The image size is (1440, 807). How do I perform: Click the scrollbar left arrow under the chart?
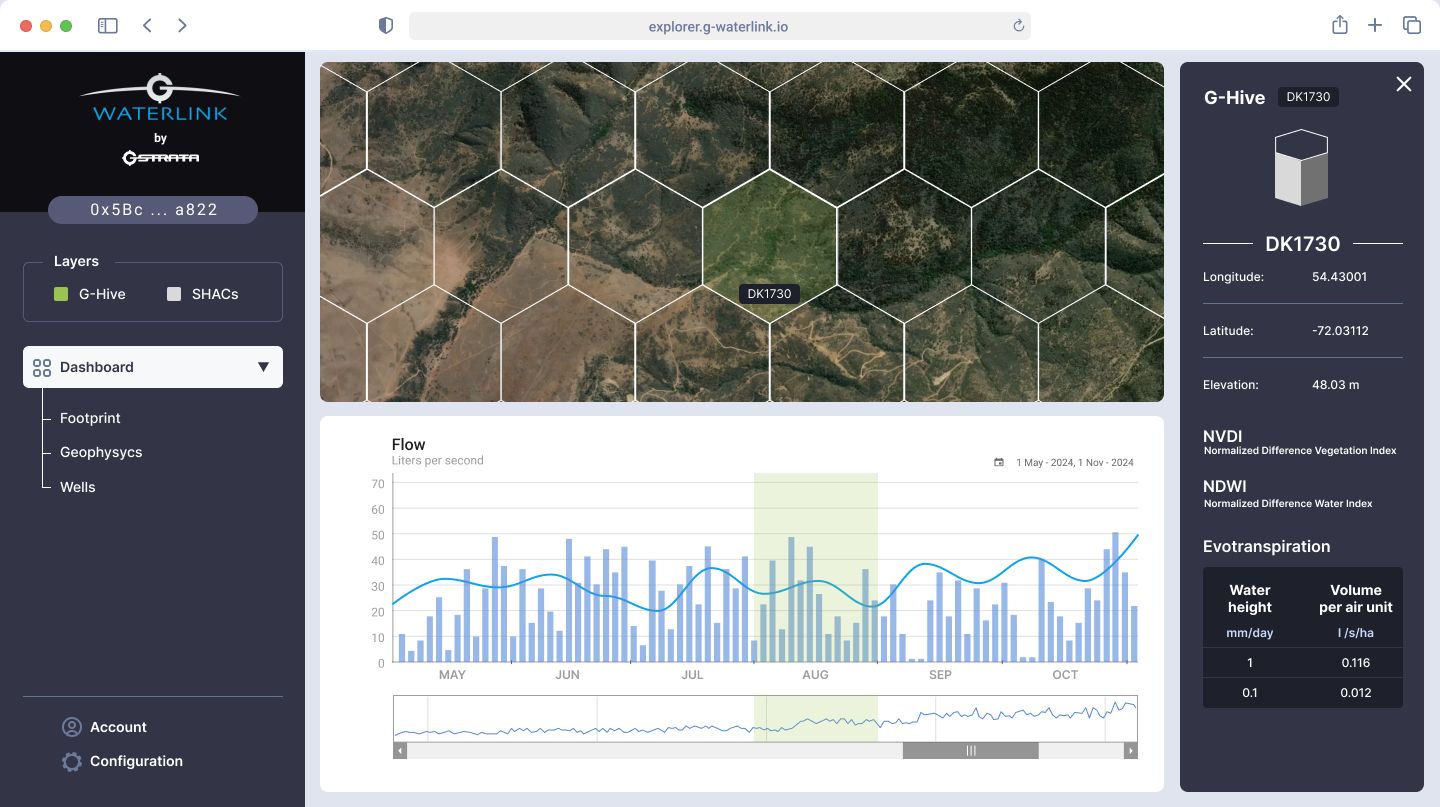click(x=400, y=750)
